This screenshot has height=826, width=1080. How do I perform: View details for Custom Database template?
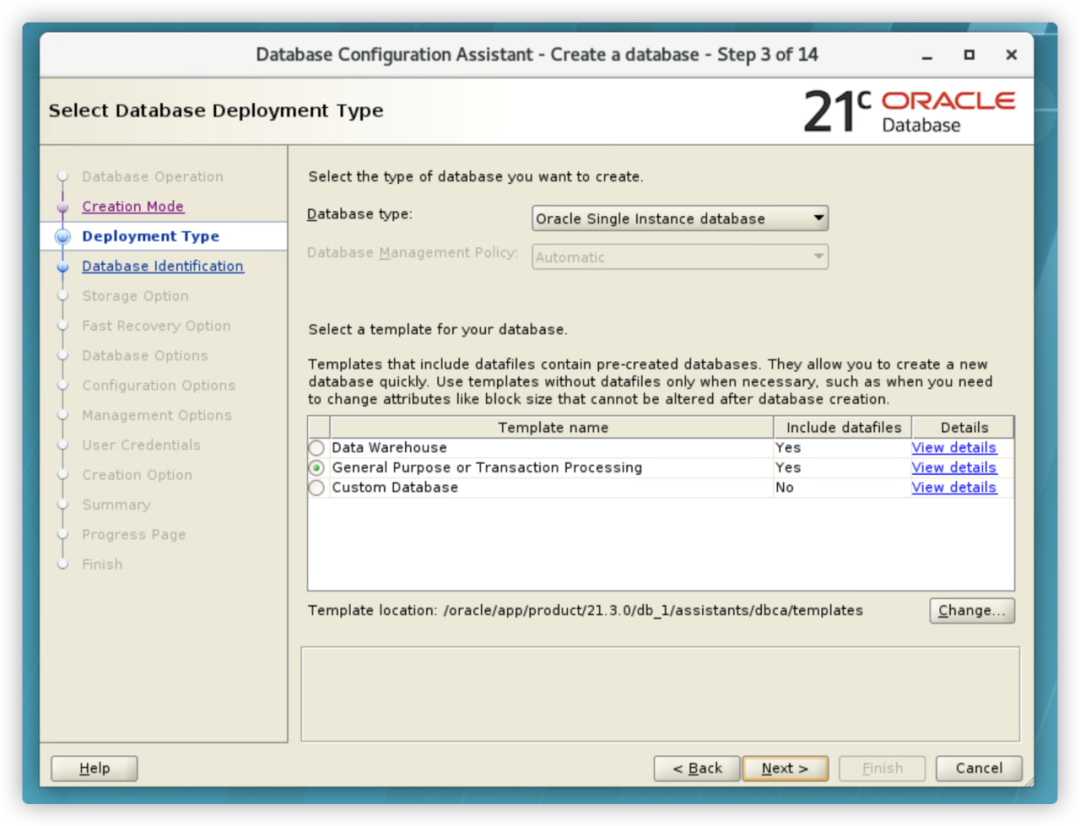[x=954, y=488]
